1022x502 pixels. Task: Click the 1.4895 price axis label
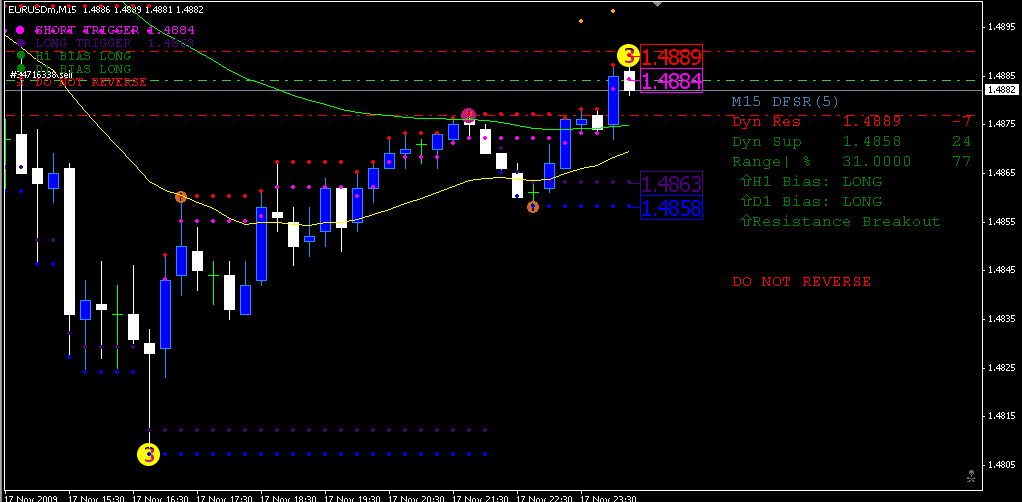point(1002,27)
